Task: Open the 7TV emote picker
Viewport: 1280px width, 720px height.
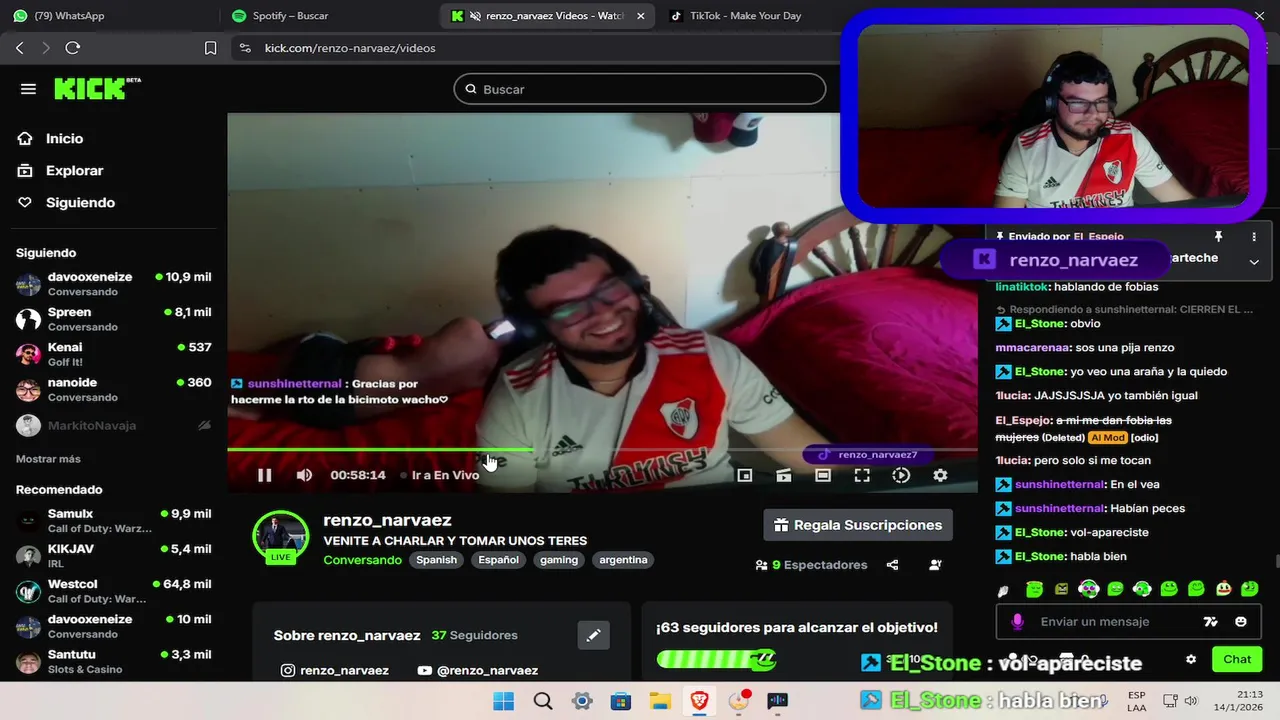Action: tap(1211, 622)
